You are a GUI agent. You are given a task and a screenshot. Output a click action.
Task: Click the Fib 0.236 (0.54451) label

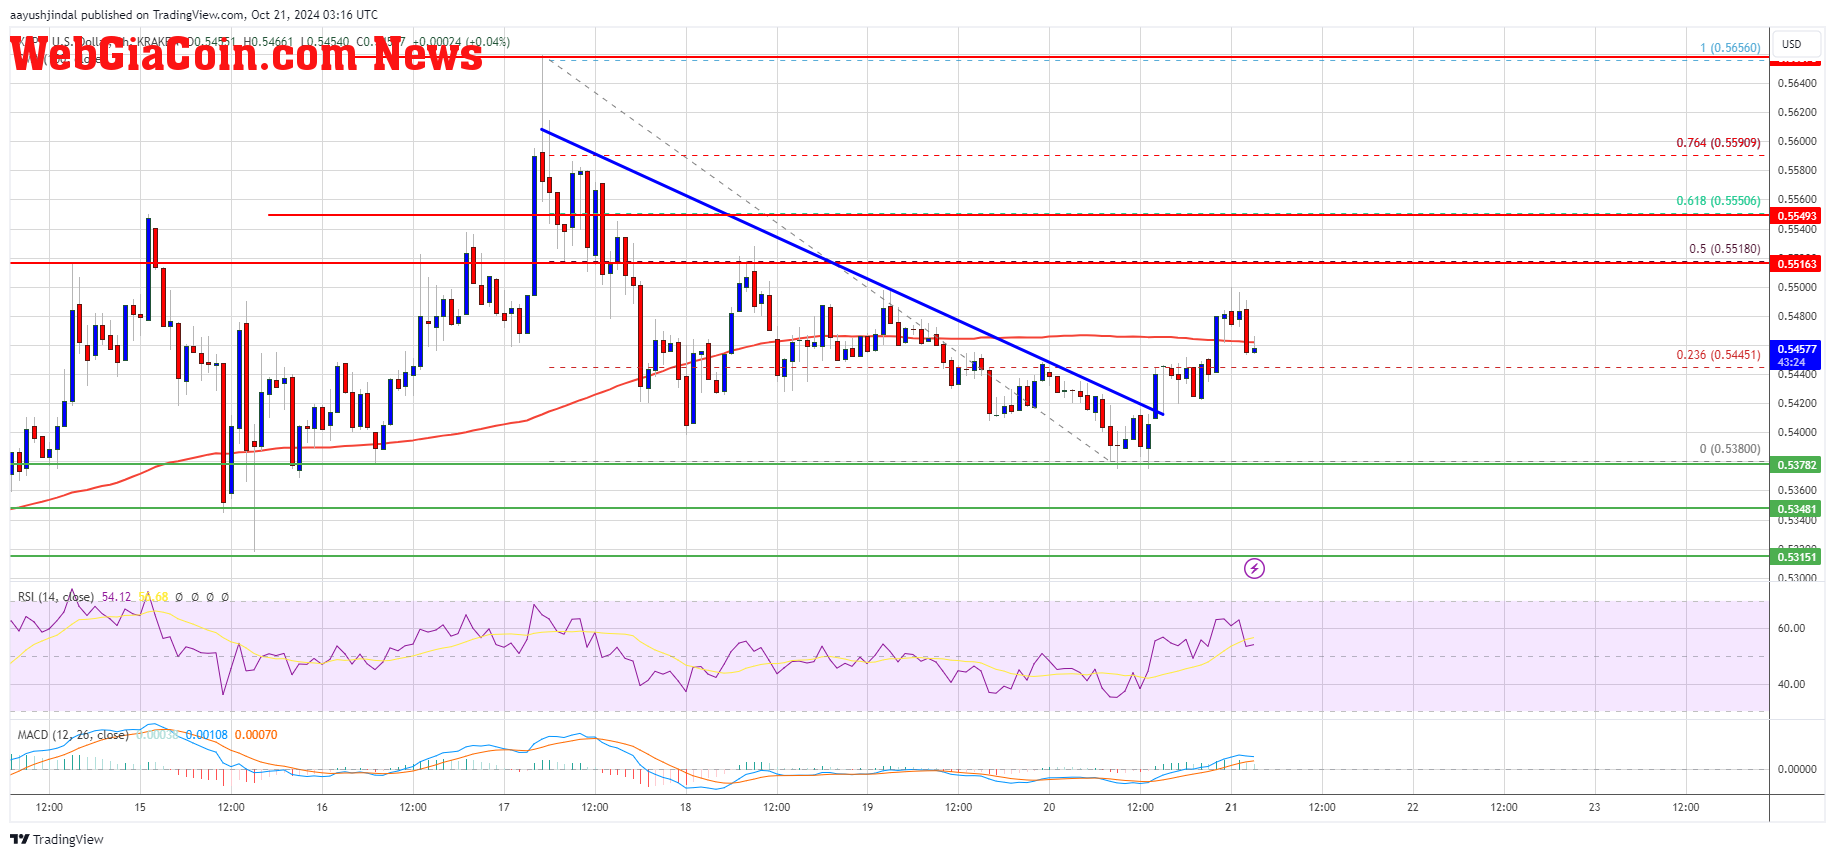pyautogui.click(x=1718, y=355)
